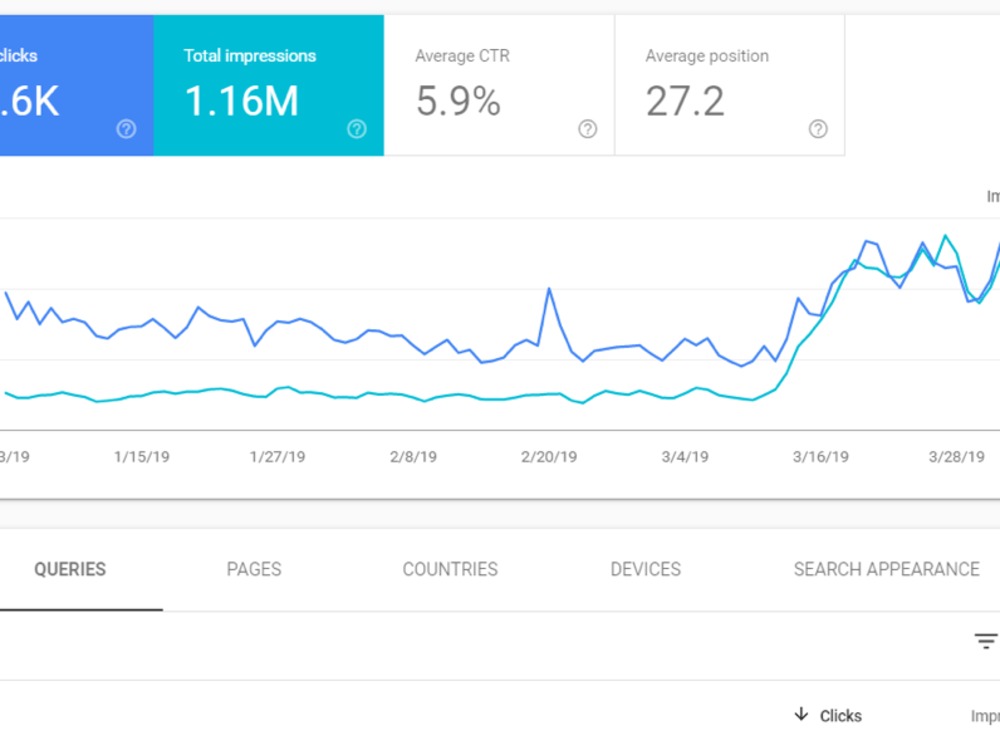1000x750 pixels.
Task: Enable the Average position metric card
Action: click(x=730, y=85)
